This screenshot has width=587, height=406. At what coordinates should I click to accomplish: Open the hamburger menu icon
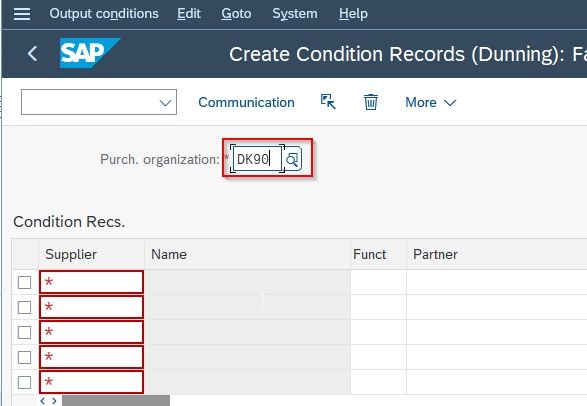22,14
